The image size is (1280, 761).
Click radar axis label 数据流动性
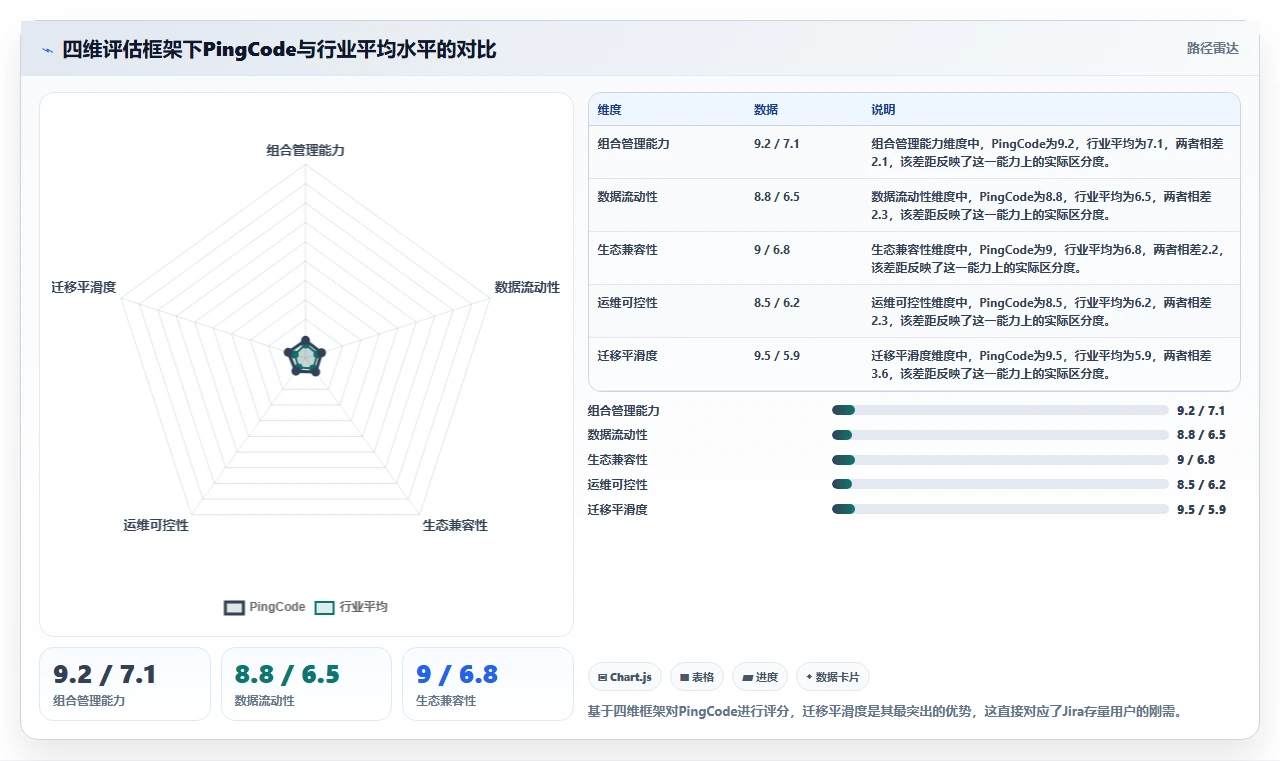point(527,287)
